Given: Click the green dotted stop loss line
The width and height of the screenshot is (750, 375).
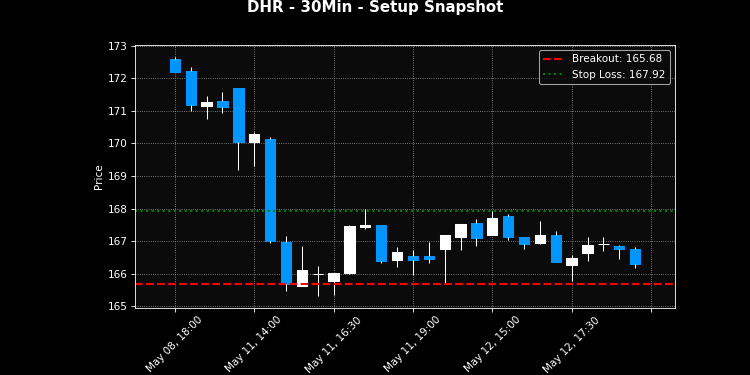Looking at the screenshot, I should pos(405,210).
